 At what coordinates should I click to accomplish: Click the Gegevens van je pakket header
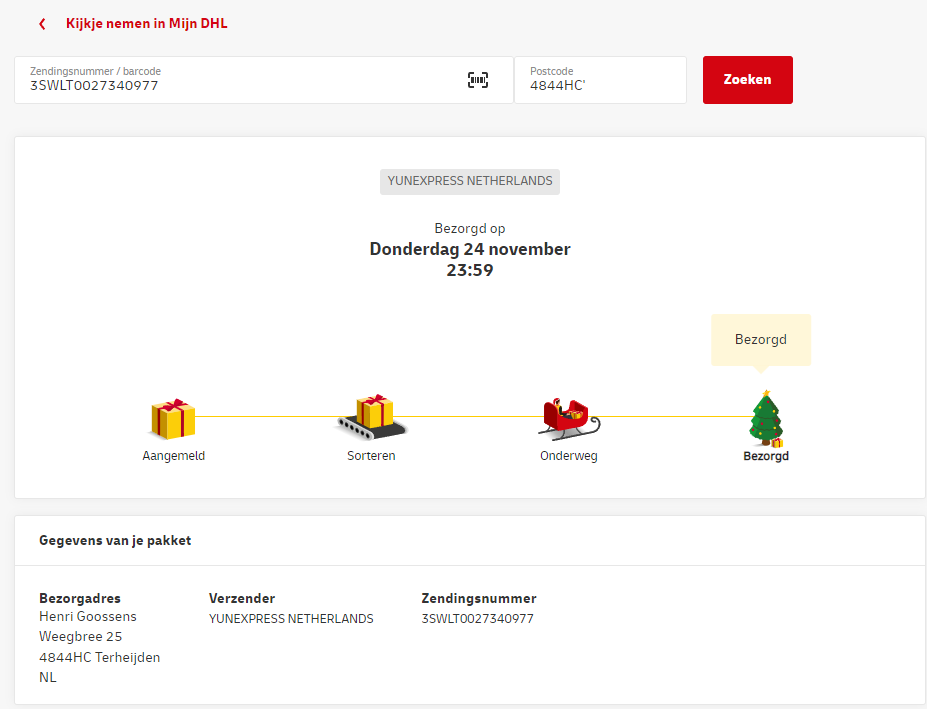pyautogui.click(x=115, y=540)
